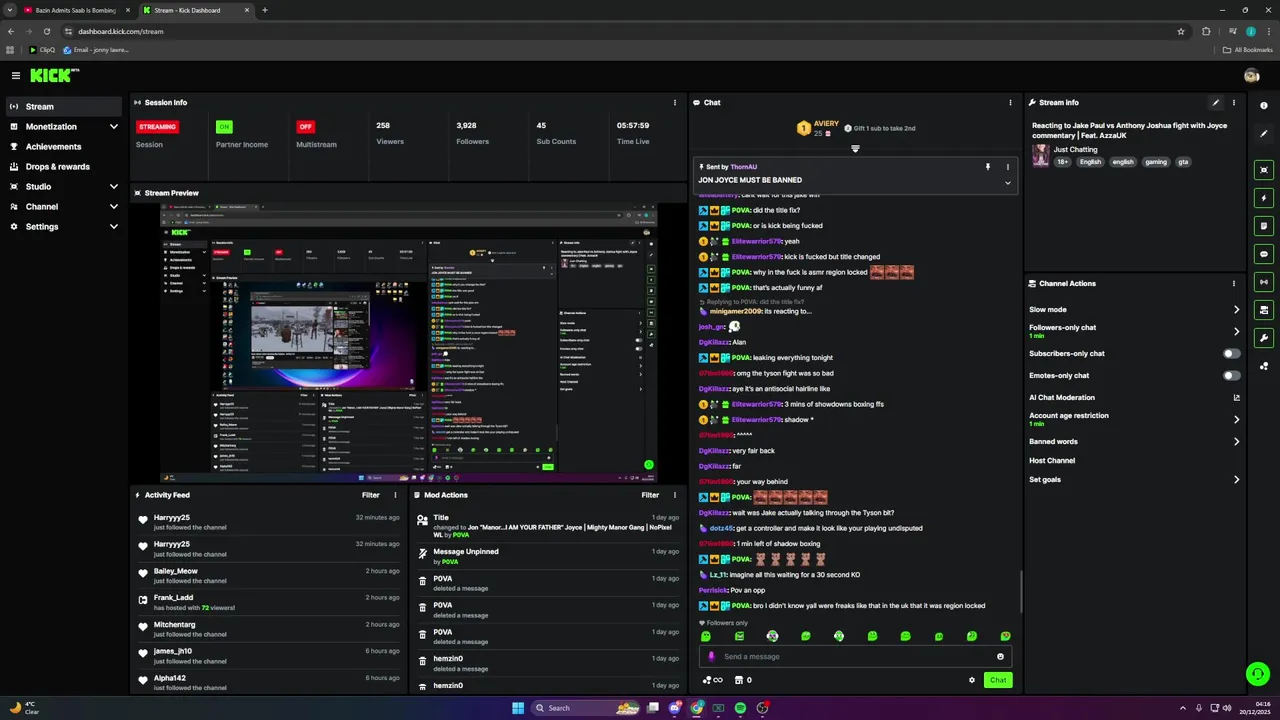This screenshot has height=720, width=1280.
Task: Open Spotify from the taskbar
Action: pyautogui.click(x=740, y=708)
